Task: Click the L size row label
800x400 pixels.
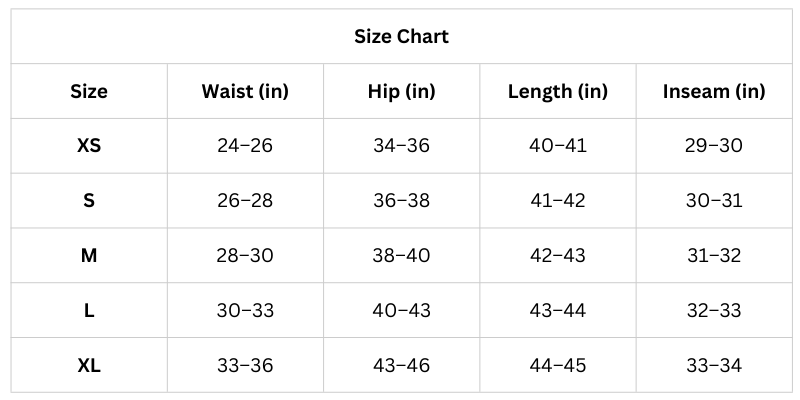Action: coord(89,311)
